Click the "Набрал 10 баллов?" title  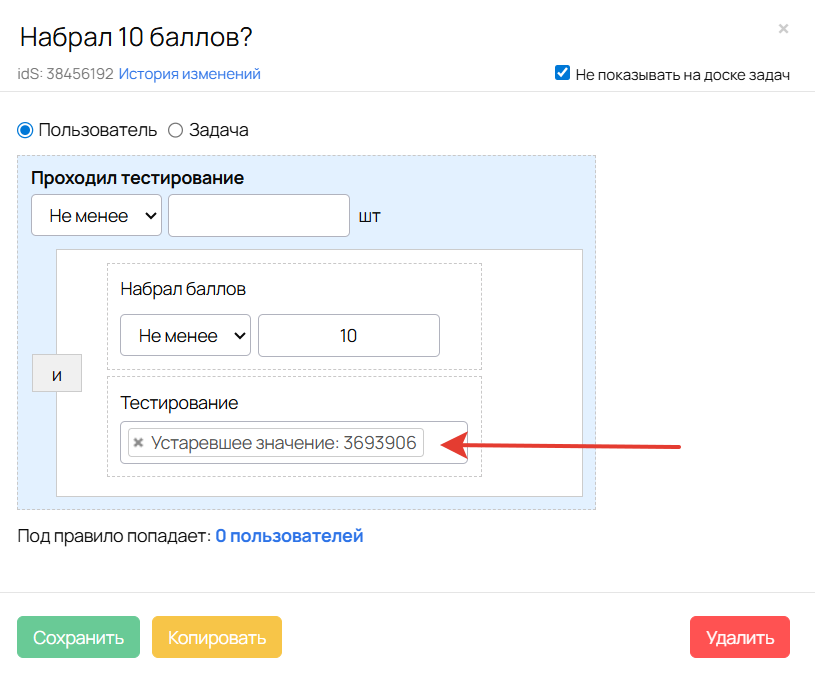(x=136, y=37)
